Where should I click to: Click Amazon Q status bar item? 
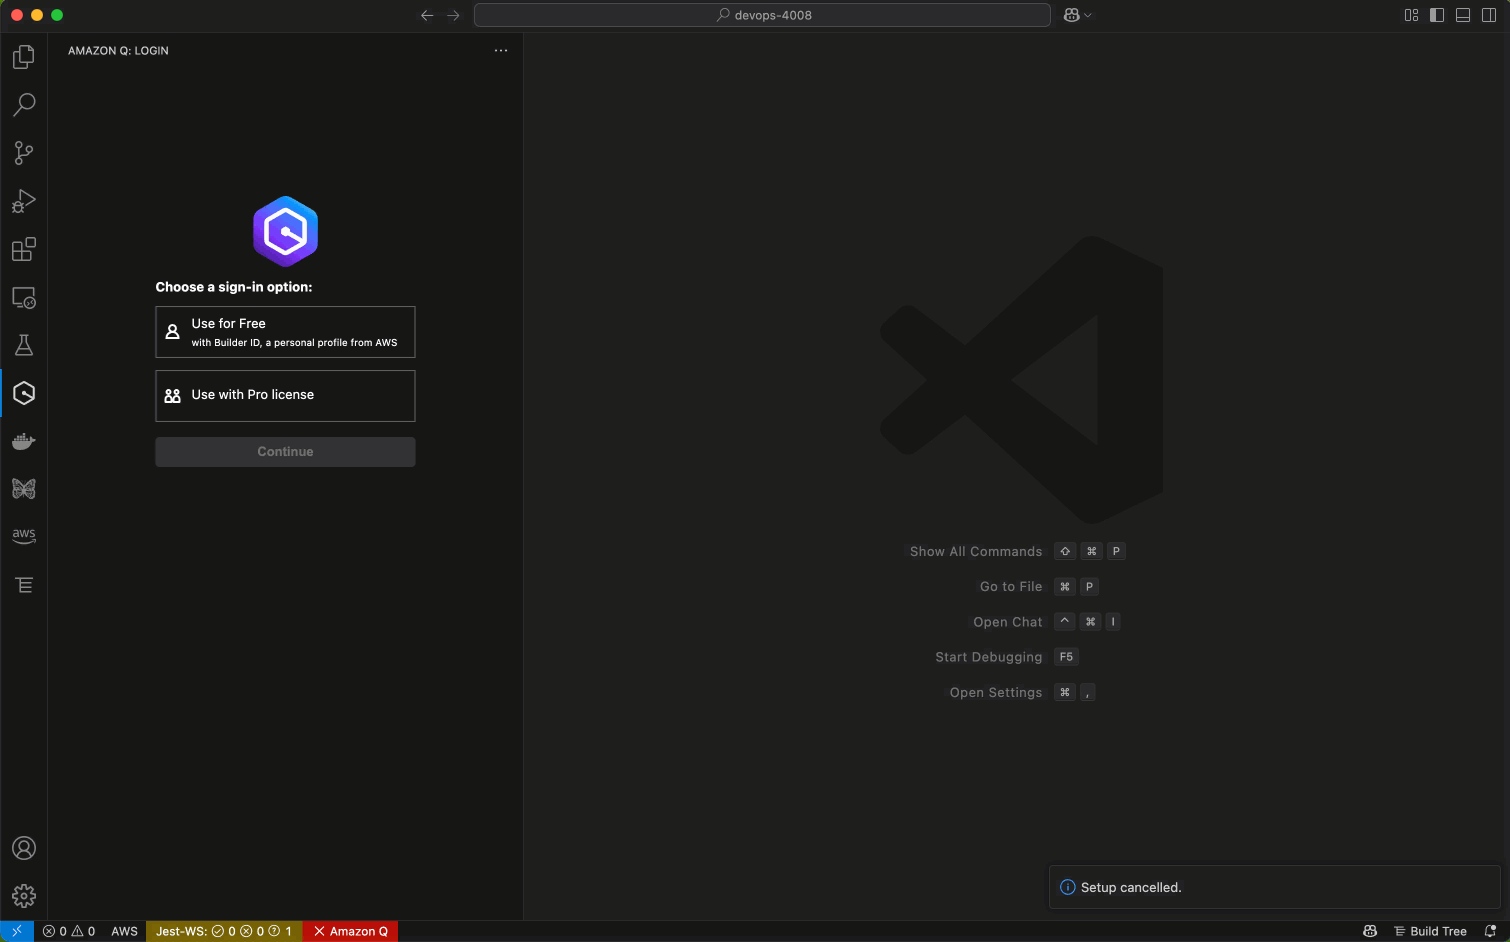(x=351, y=931)
